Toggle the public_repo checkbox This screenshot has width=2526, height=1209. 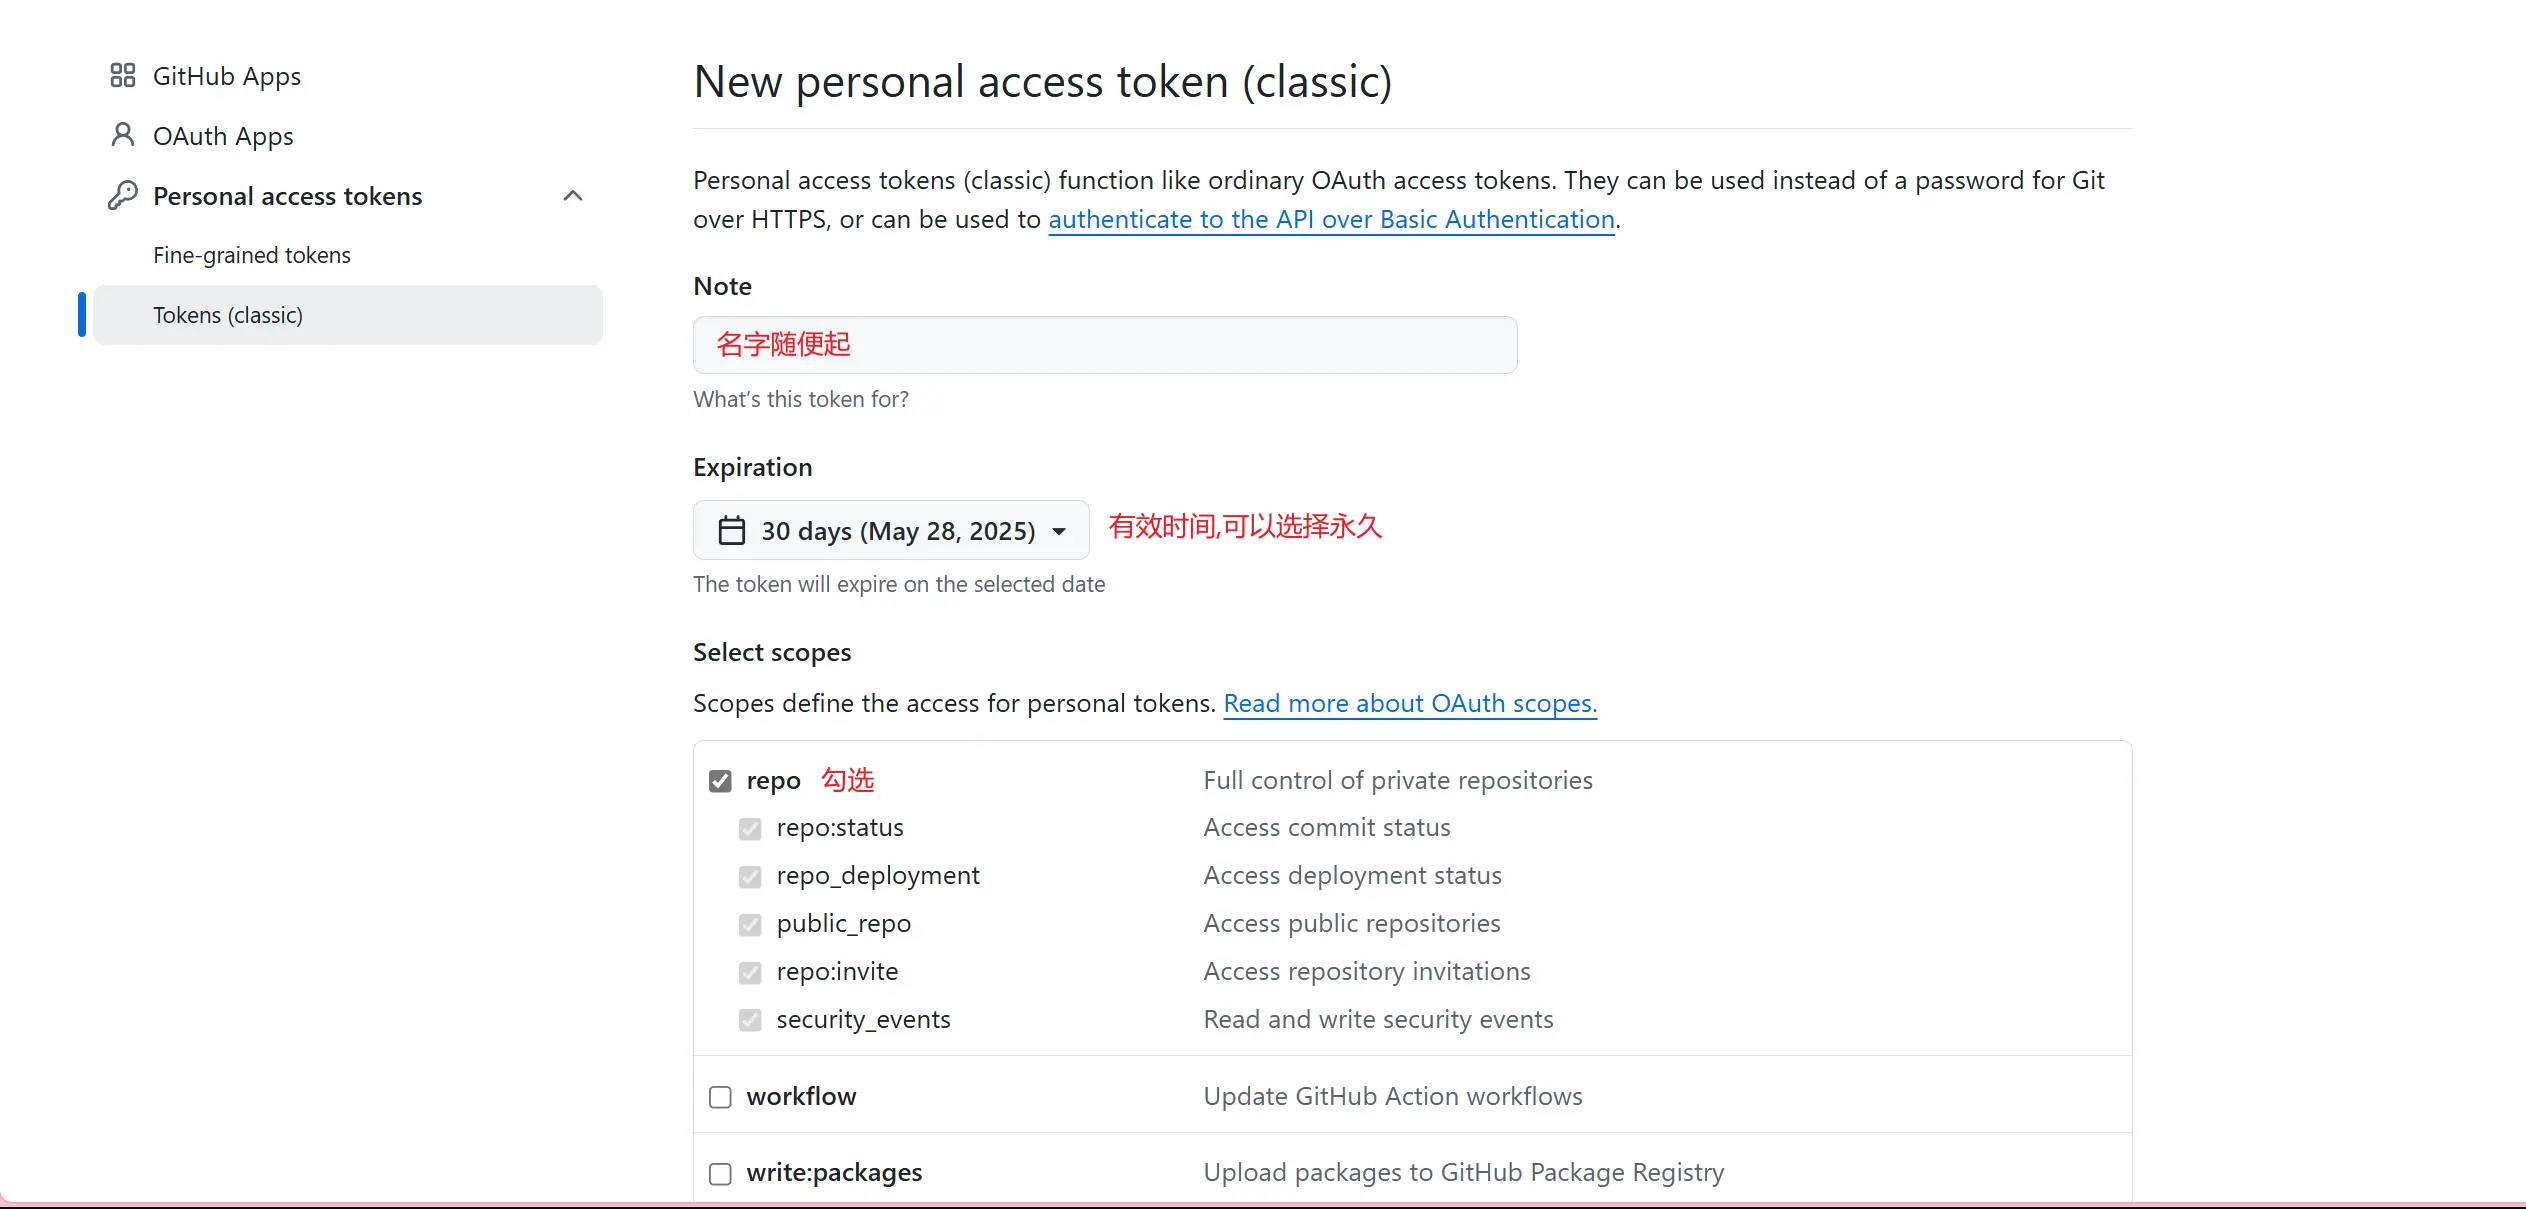[750, 925]
